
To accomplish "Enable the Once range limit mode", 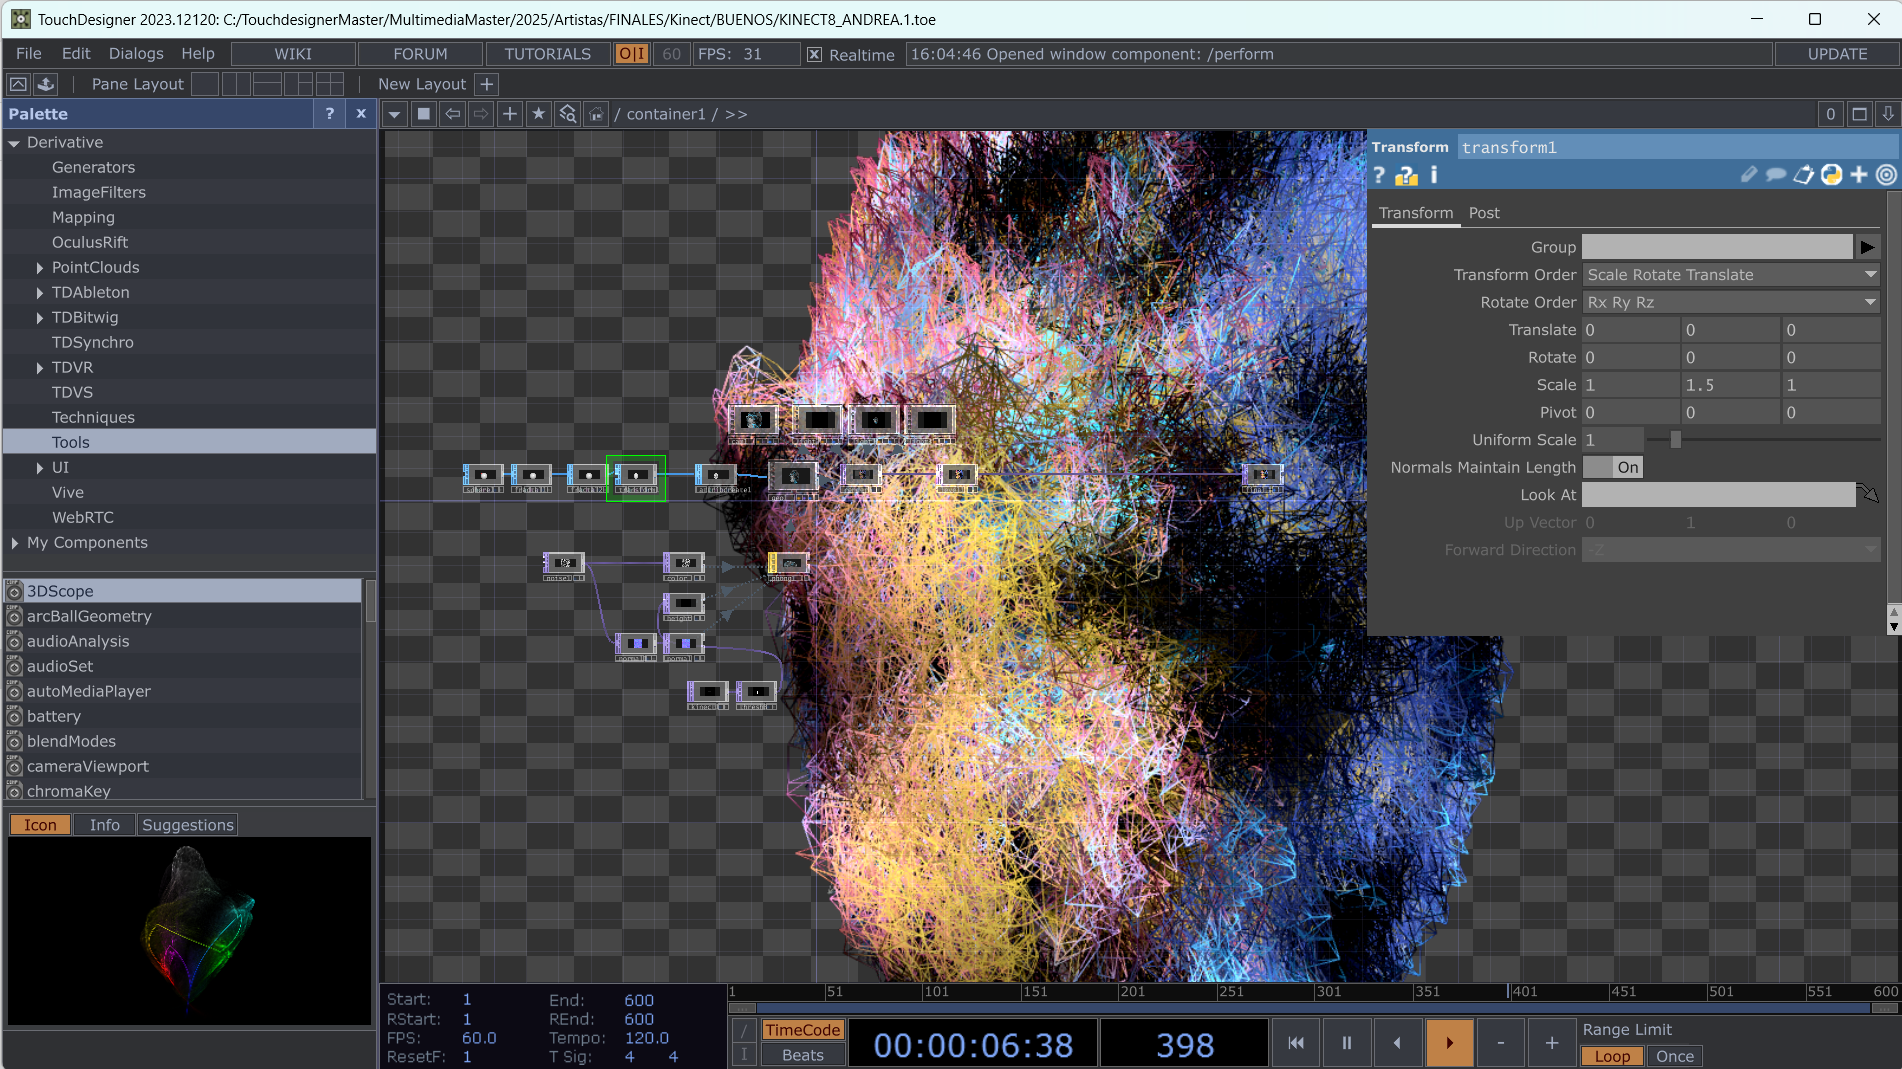I will coord(1674,1056).
